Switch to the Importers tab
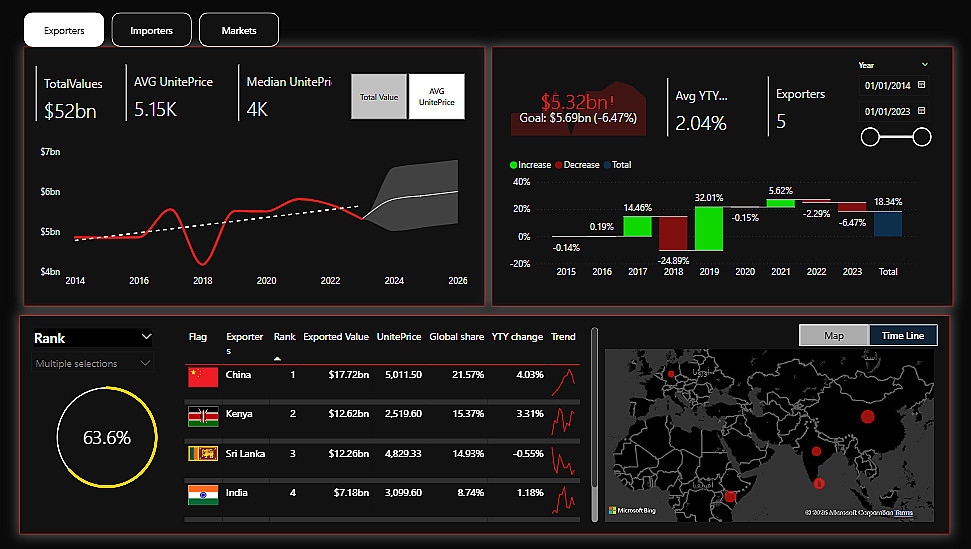971x549 pixels. [x=152, y=30]
